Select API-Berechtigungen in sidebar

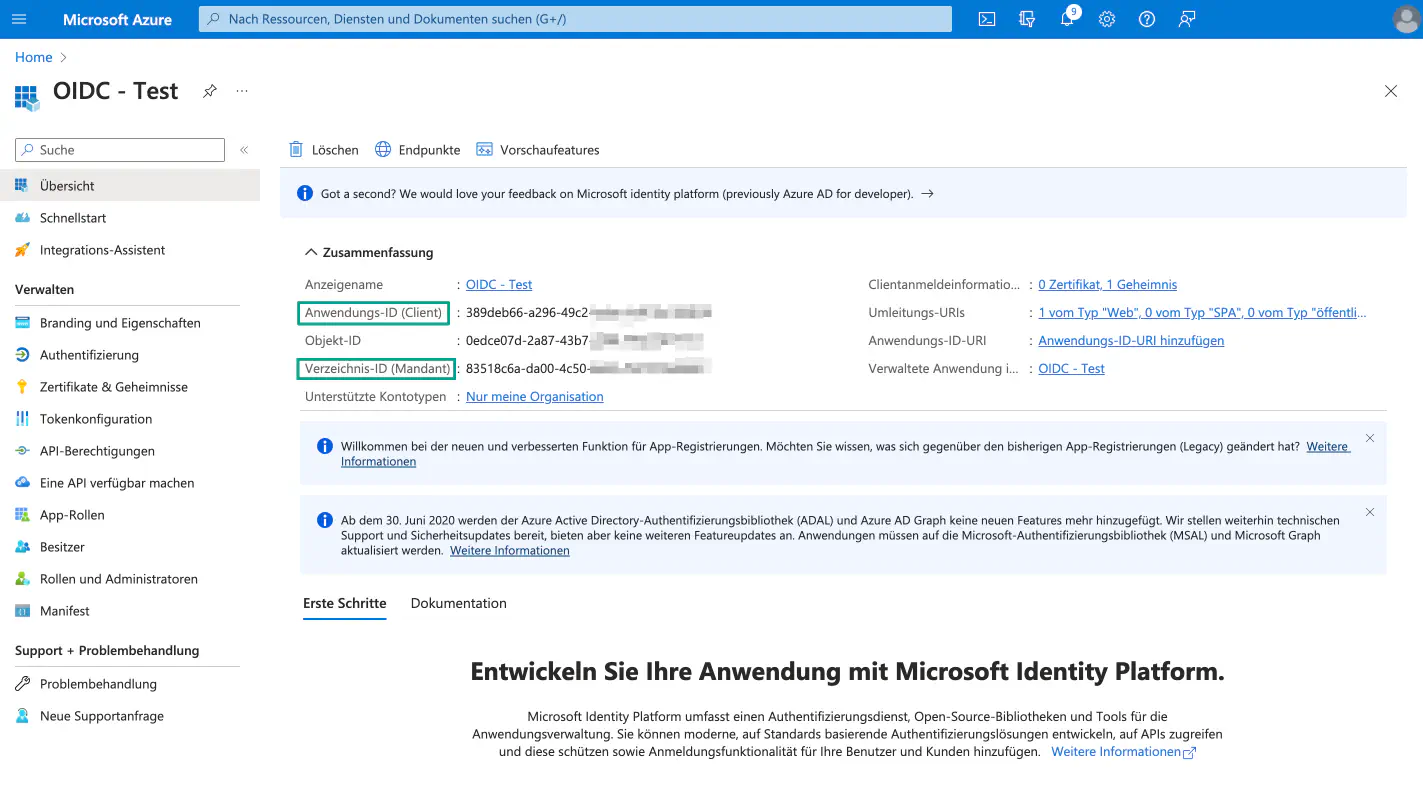tap(97, 451)
